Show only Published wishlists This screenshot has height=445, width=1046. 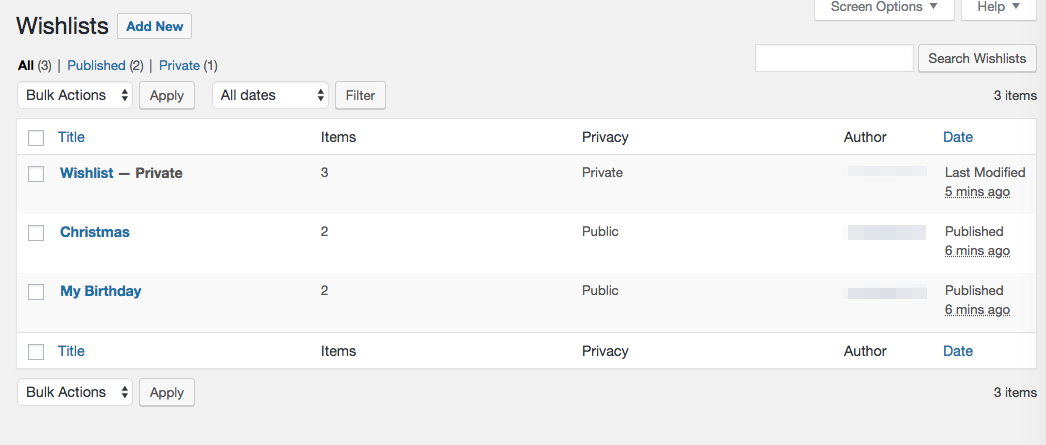click(96, 66)
